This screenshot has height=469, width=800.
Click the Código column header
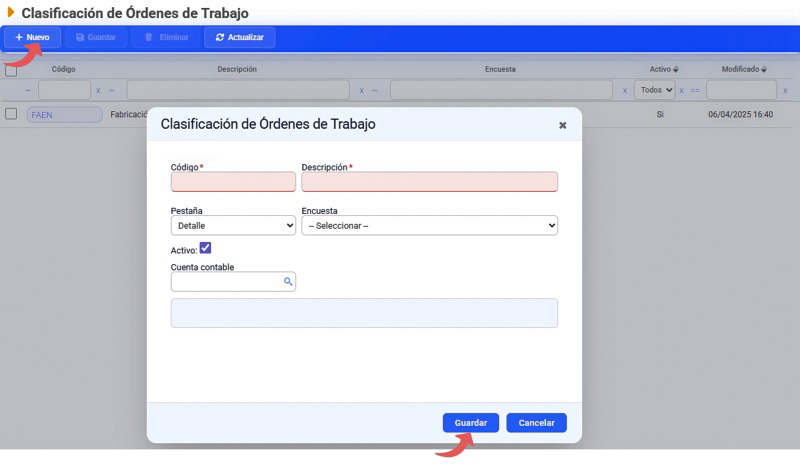[63, 69]
